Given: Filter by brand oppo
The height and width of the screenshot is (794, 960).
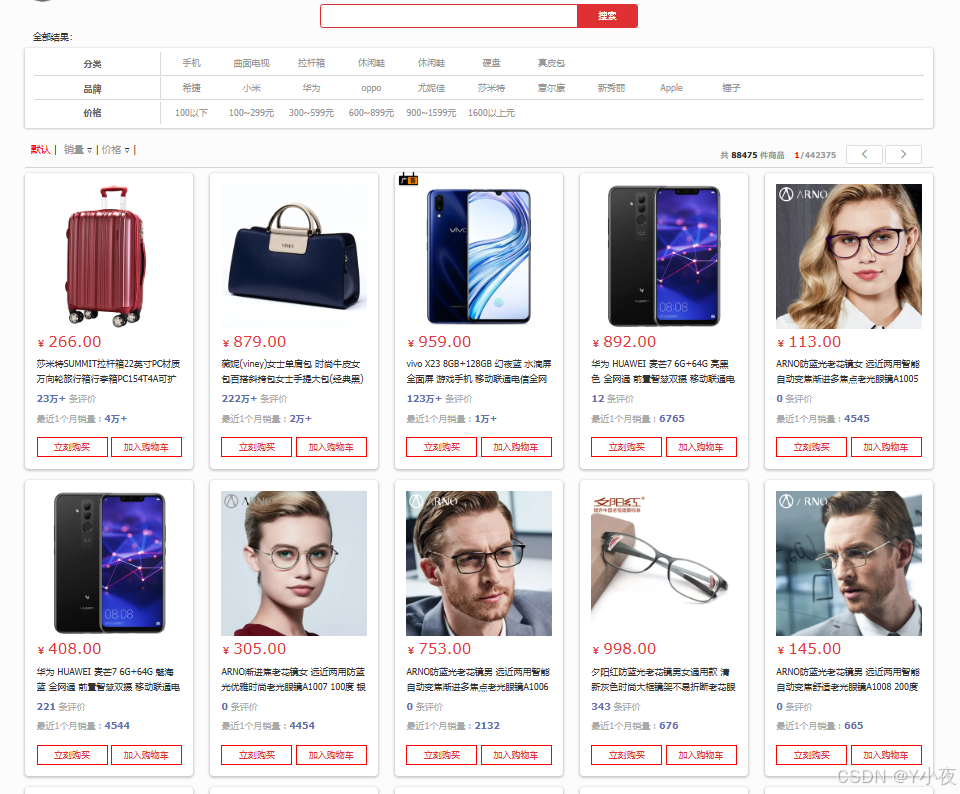Looking at the screenshot, I should coord(371,88).
